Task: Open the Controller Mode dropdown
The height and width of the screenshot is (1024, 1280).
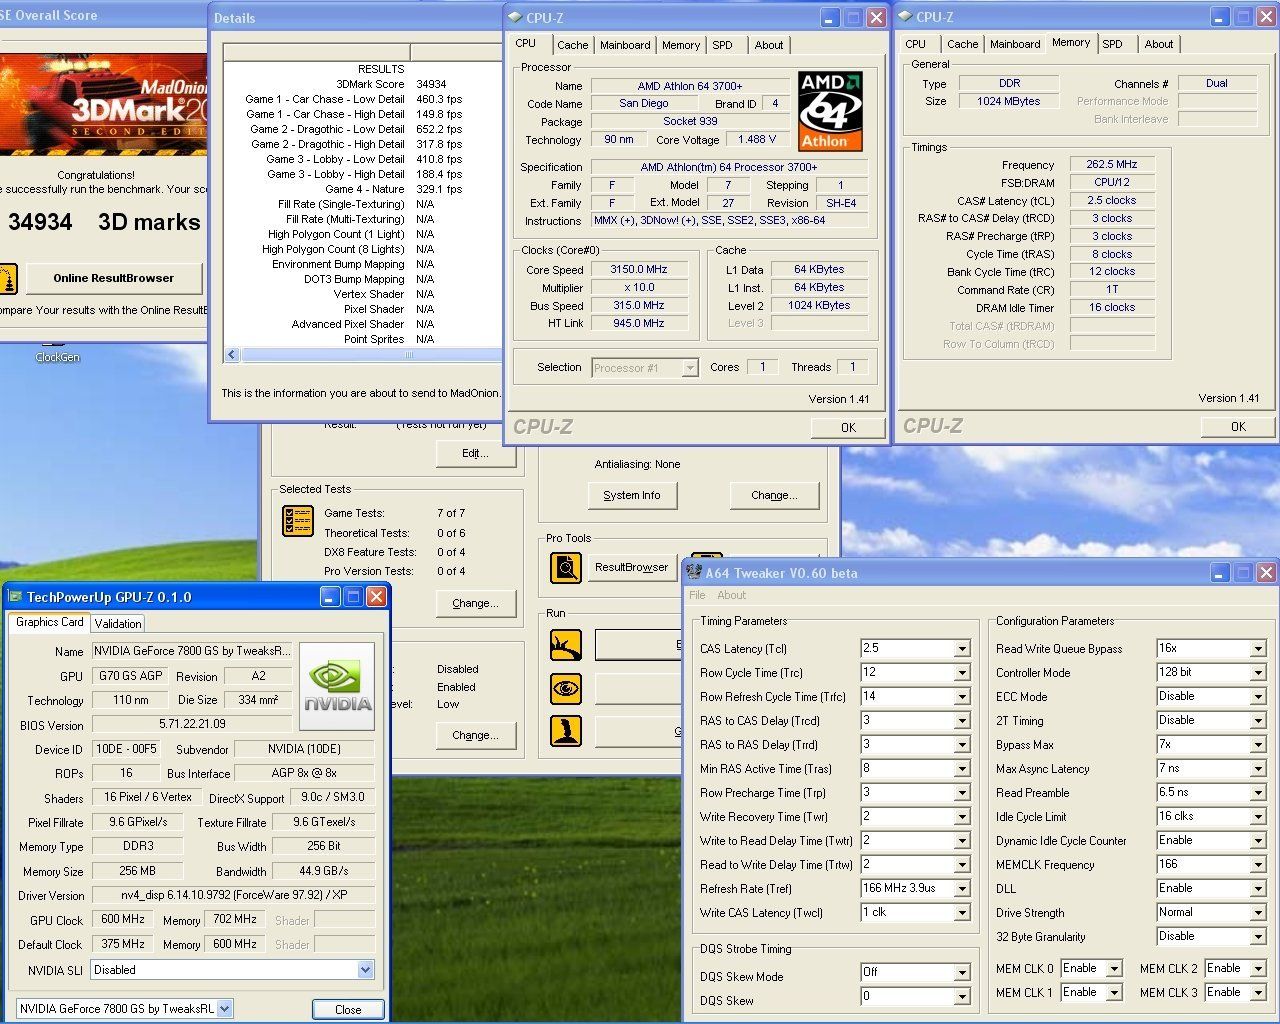Action: (x=1258, y=673)
